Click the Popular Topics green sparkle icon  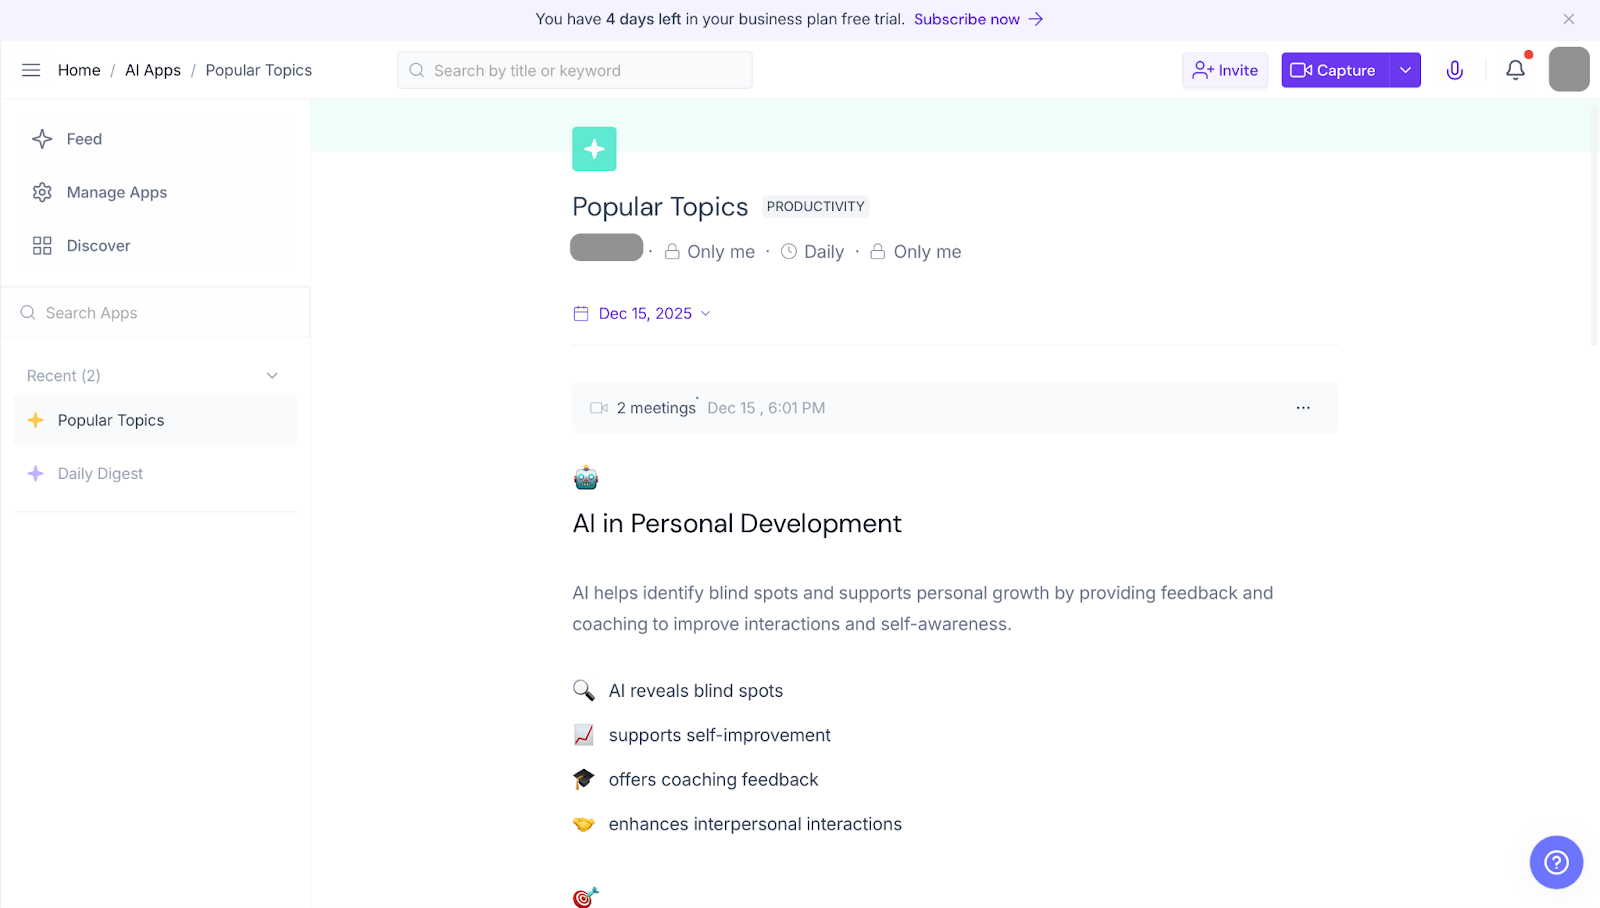(x=594, y=149)
